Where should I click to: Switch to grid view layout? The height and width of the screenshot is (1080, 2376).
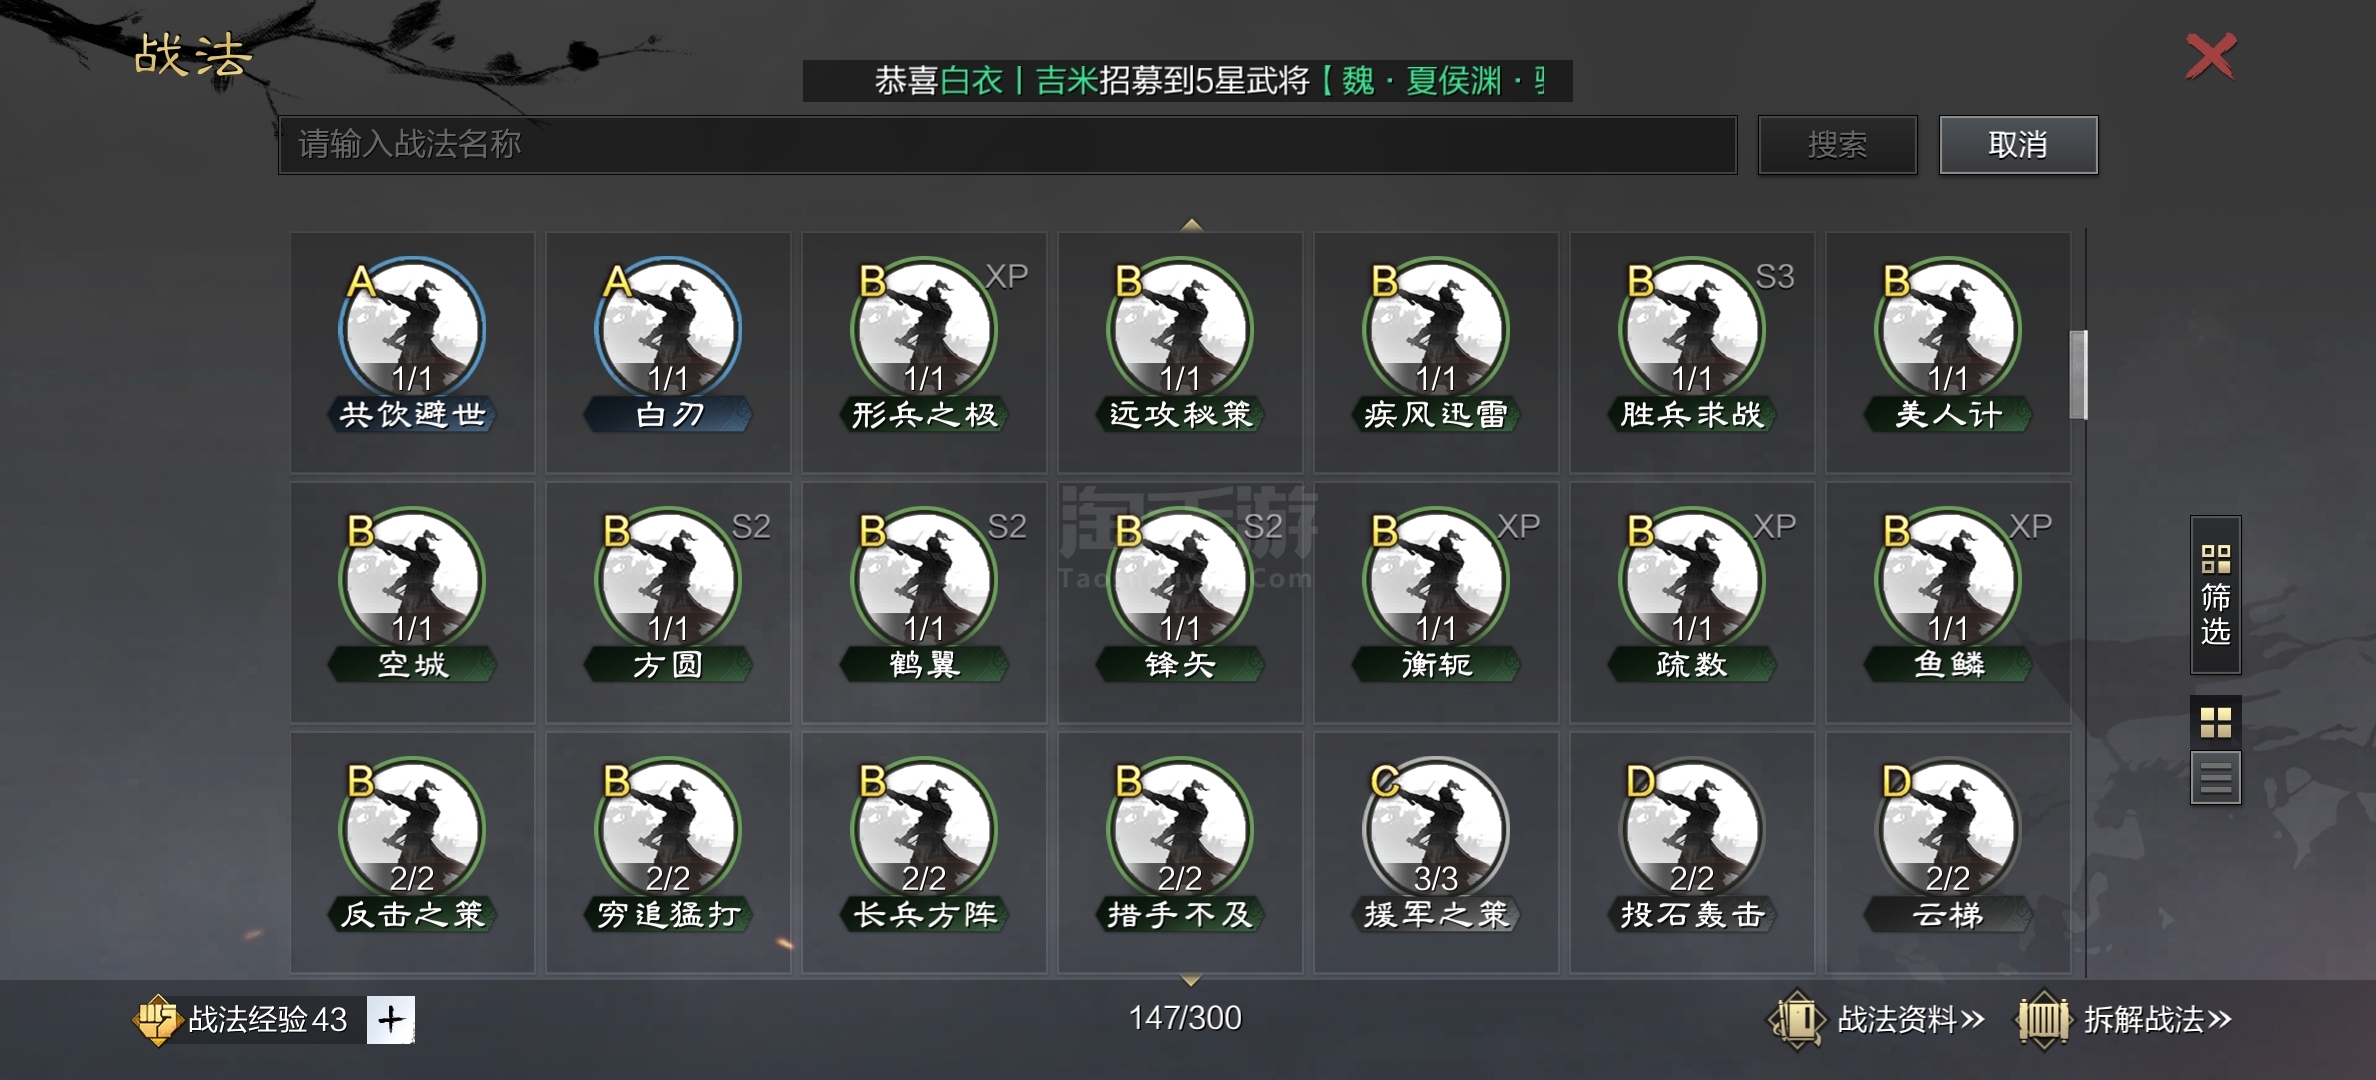pyautogui.click(x=2216, y=722)
